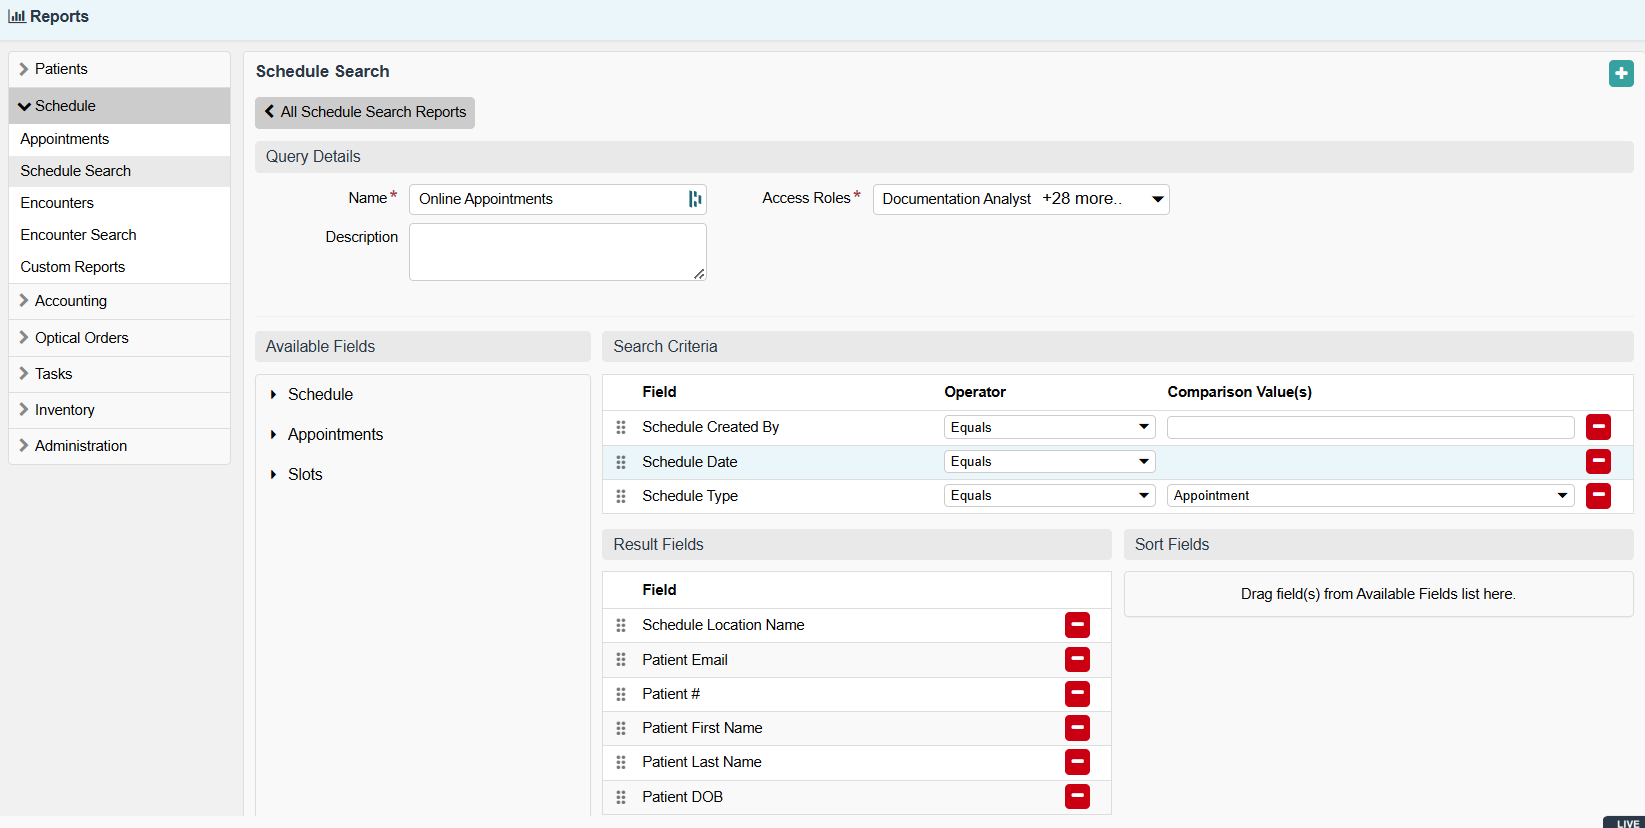Image resolution: width=1645 pixels, height=828 pixels.
Task: Open the Access Roles dropdown
Action: 1020,199
